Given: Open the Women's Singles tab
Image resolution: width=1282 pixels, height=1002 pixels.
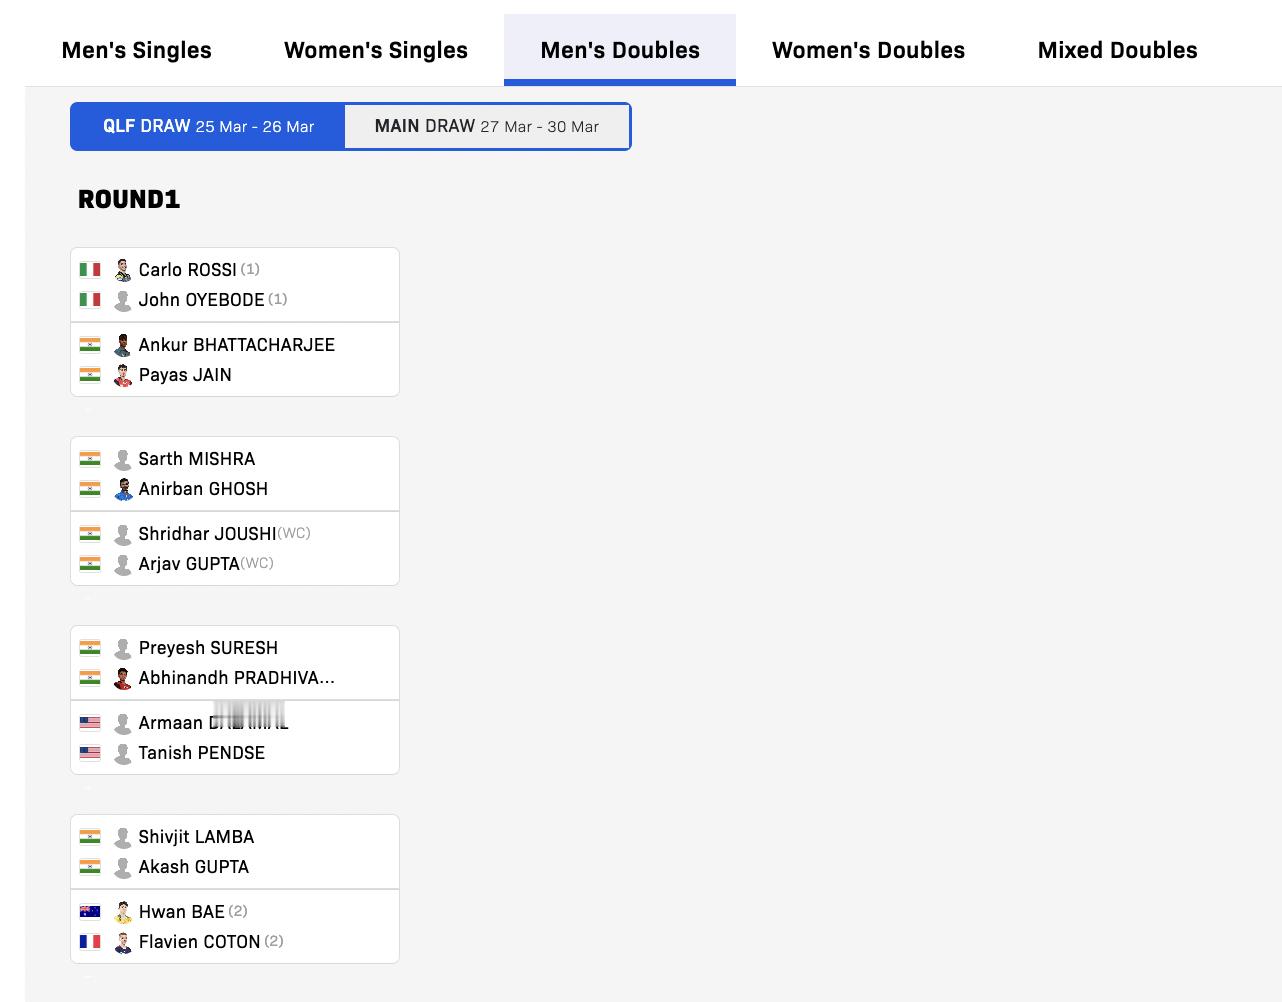Looking at the screenshot, I should 376,50.
